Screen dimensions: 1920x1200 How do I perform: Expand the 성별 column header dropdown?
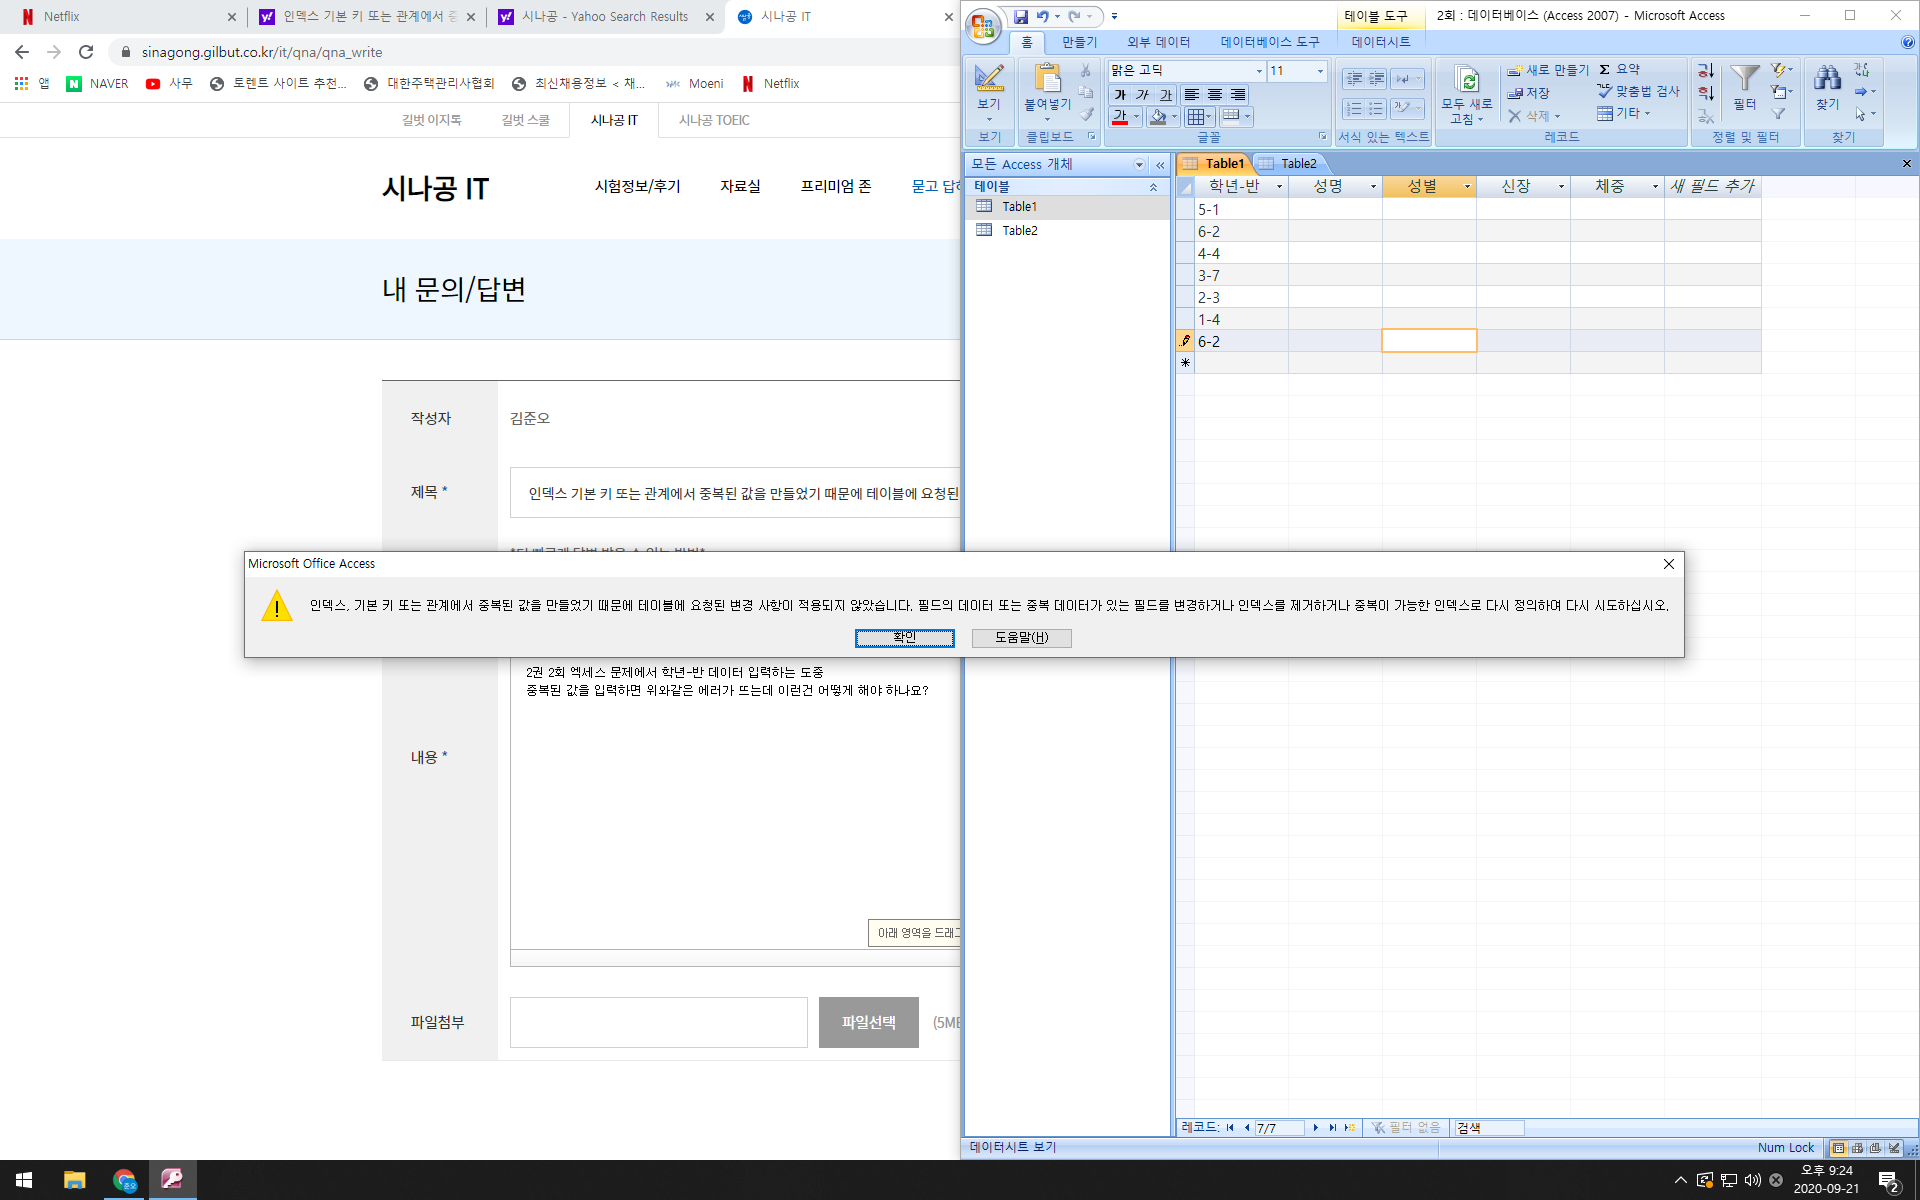1467,187
